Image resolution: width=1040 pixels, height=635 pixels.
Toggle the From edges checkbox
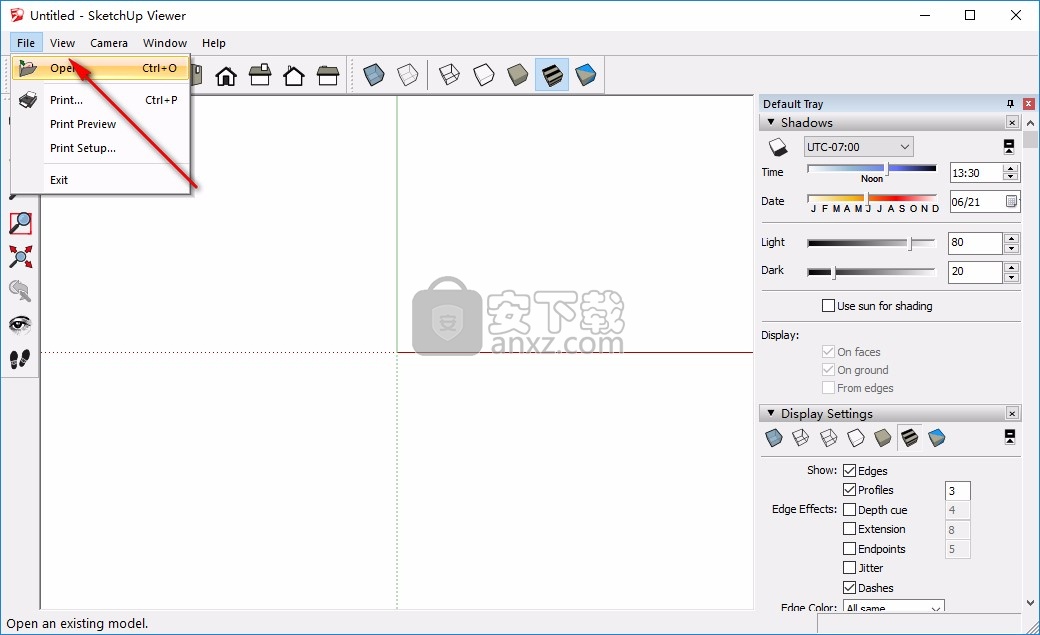coord(828,388)
